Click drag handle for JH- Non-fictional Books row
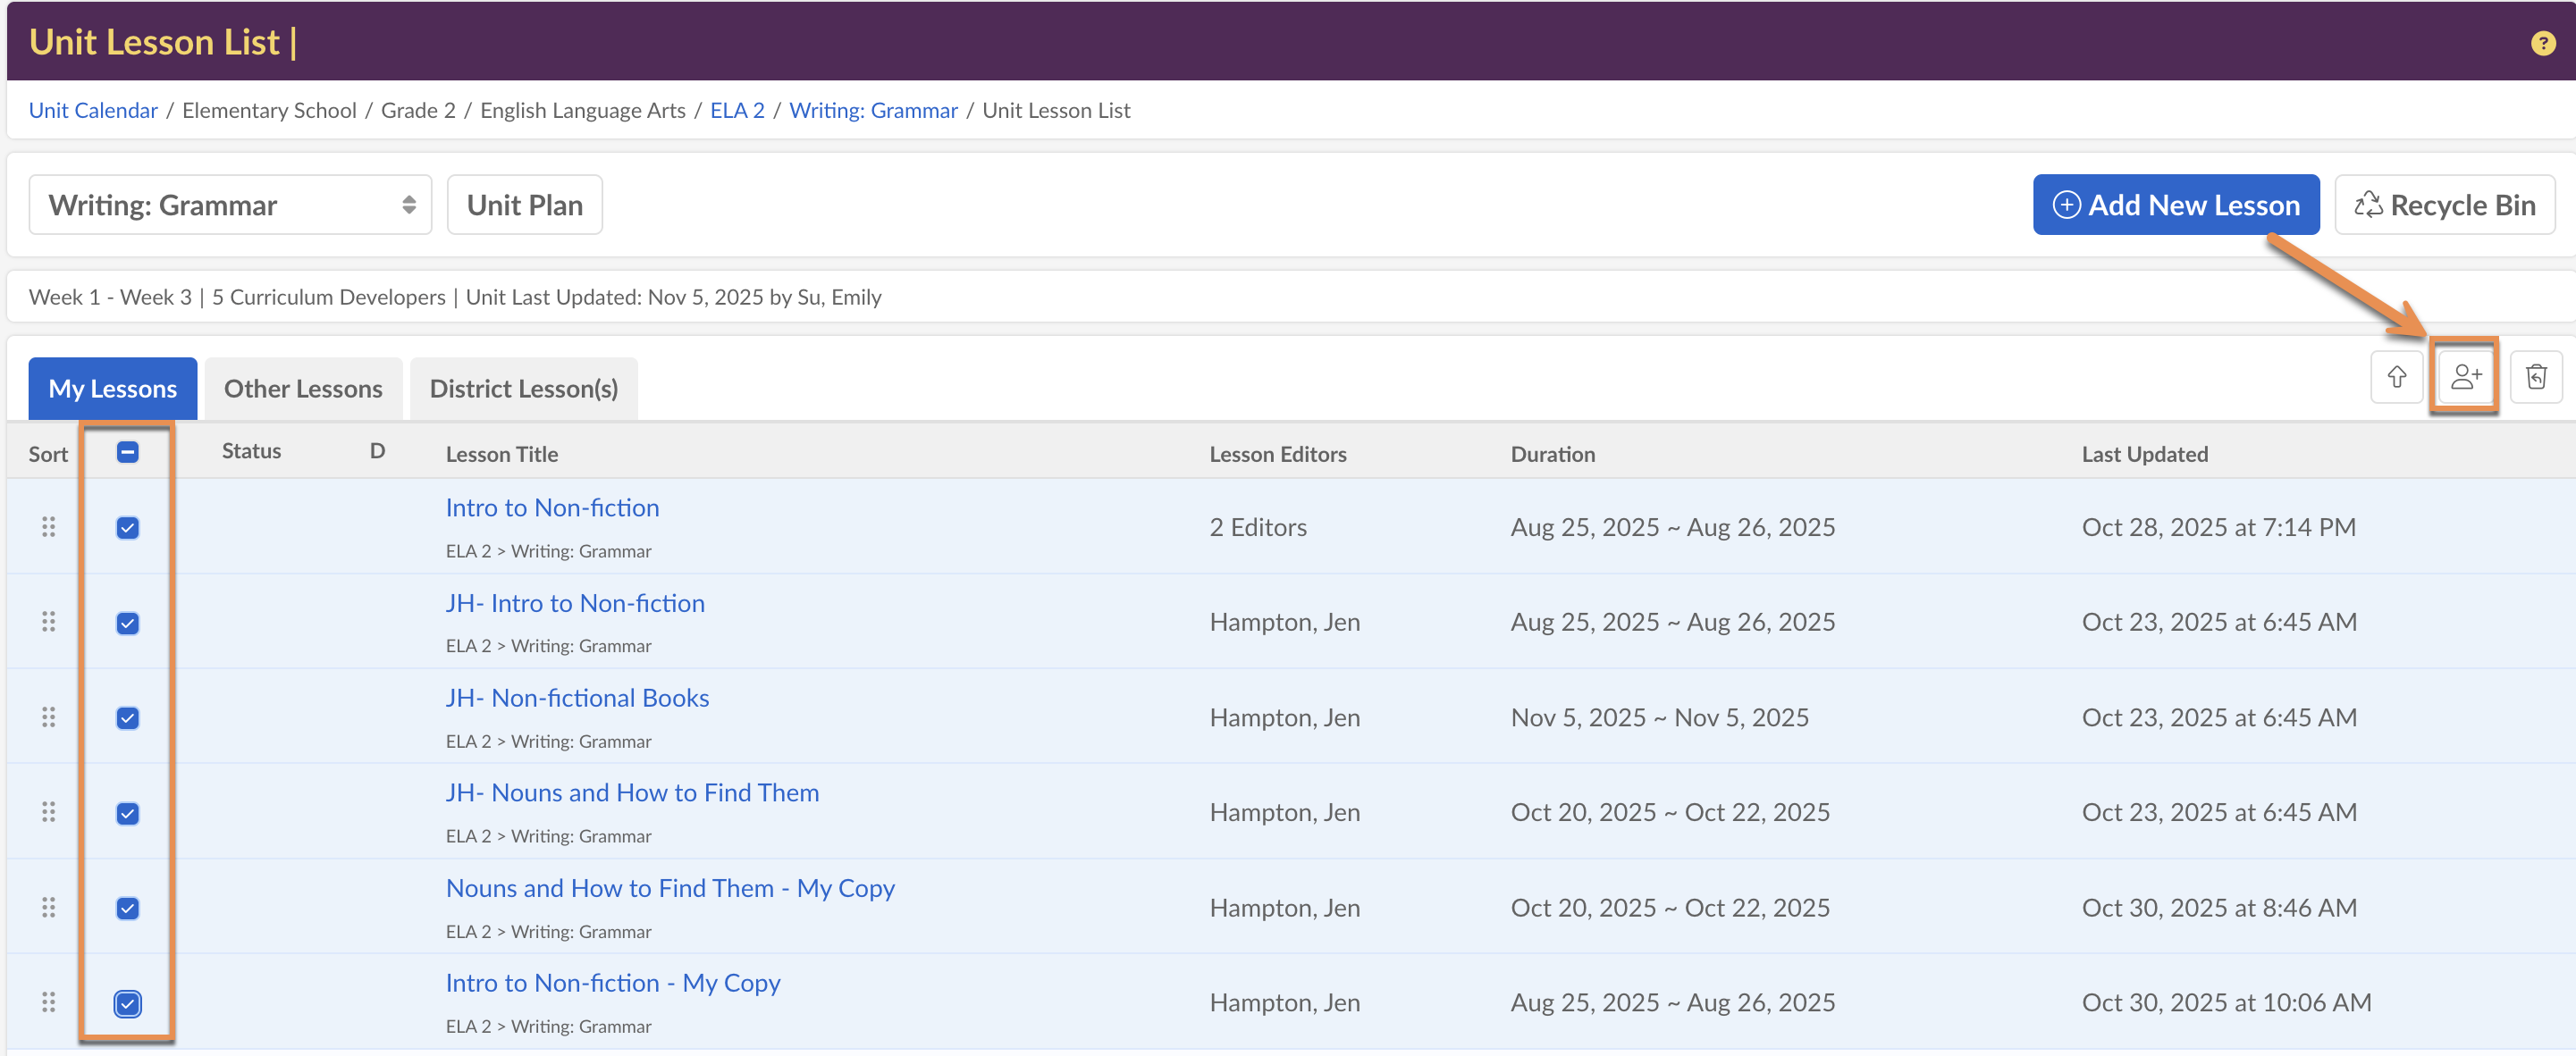The width and height of the screenshot is (2576, 1056). pos(48,717)
